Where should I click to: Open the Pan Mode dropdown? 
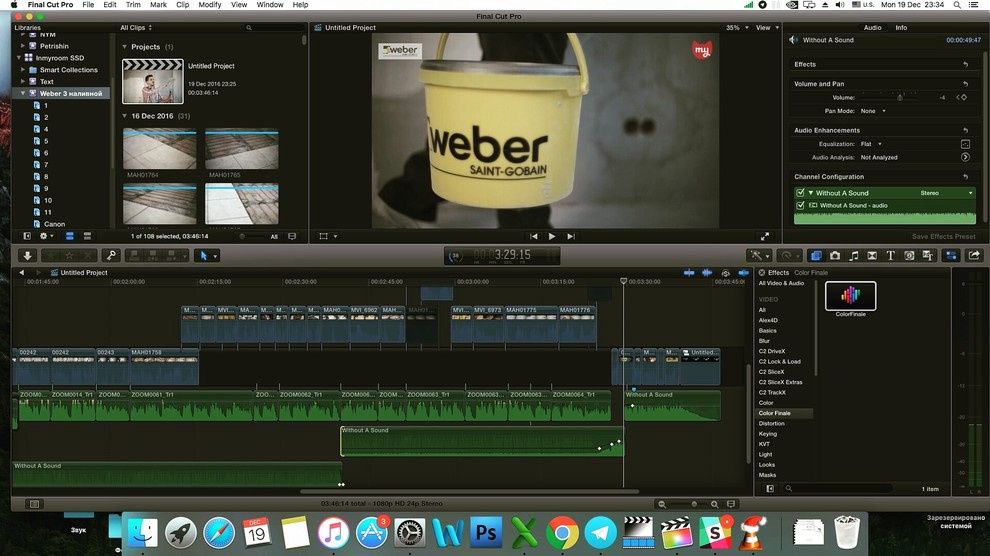872,111
